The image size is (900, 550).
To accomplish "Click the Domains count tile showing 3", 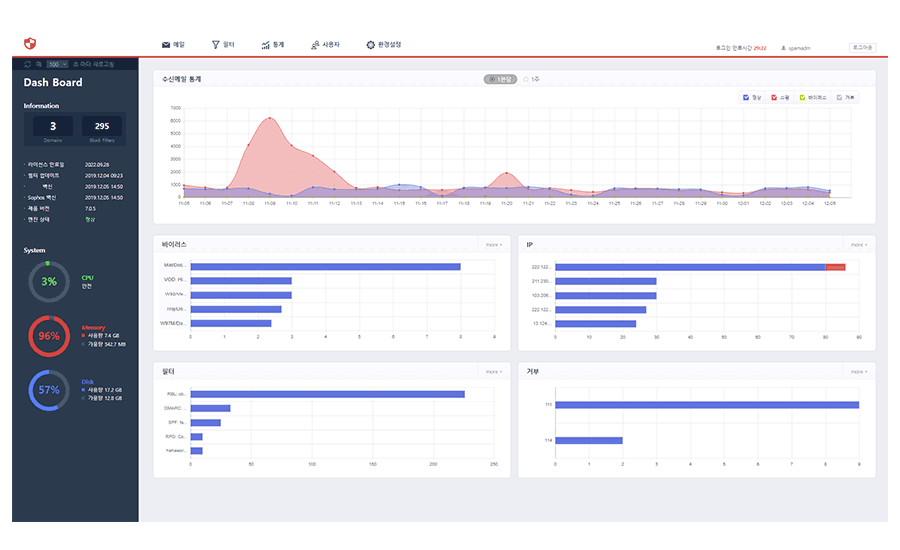I will click(53, 126).
